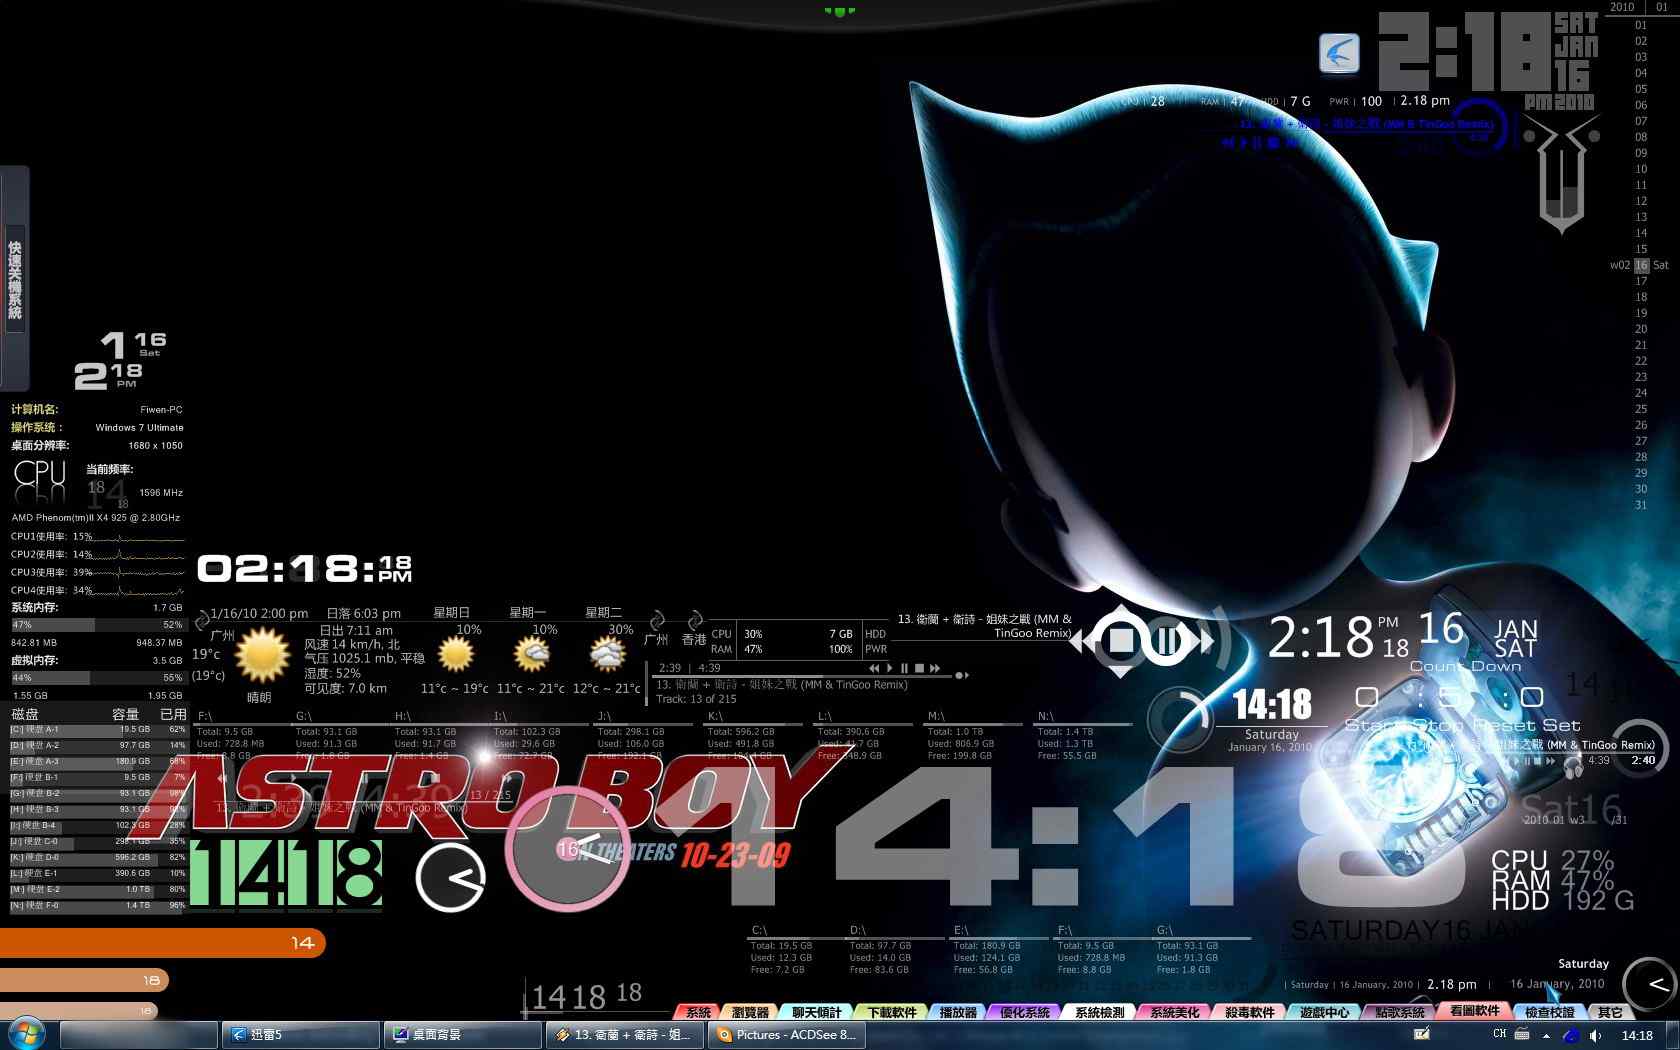Open the 優化系統 launcher tab
Viewport: 1680px width, 1050px height.
click(1025, 1012)
